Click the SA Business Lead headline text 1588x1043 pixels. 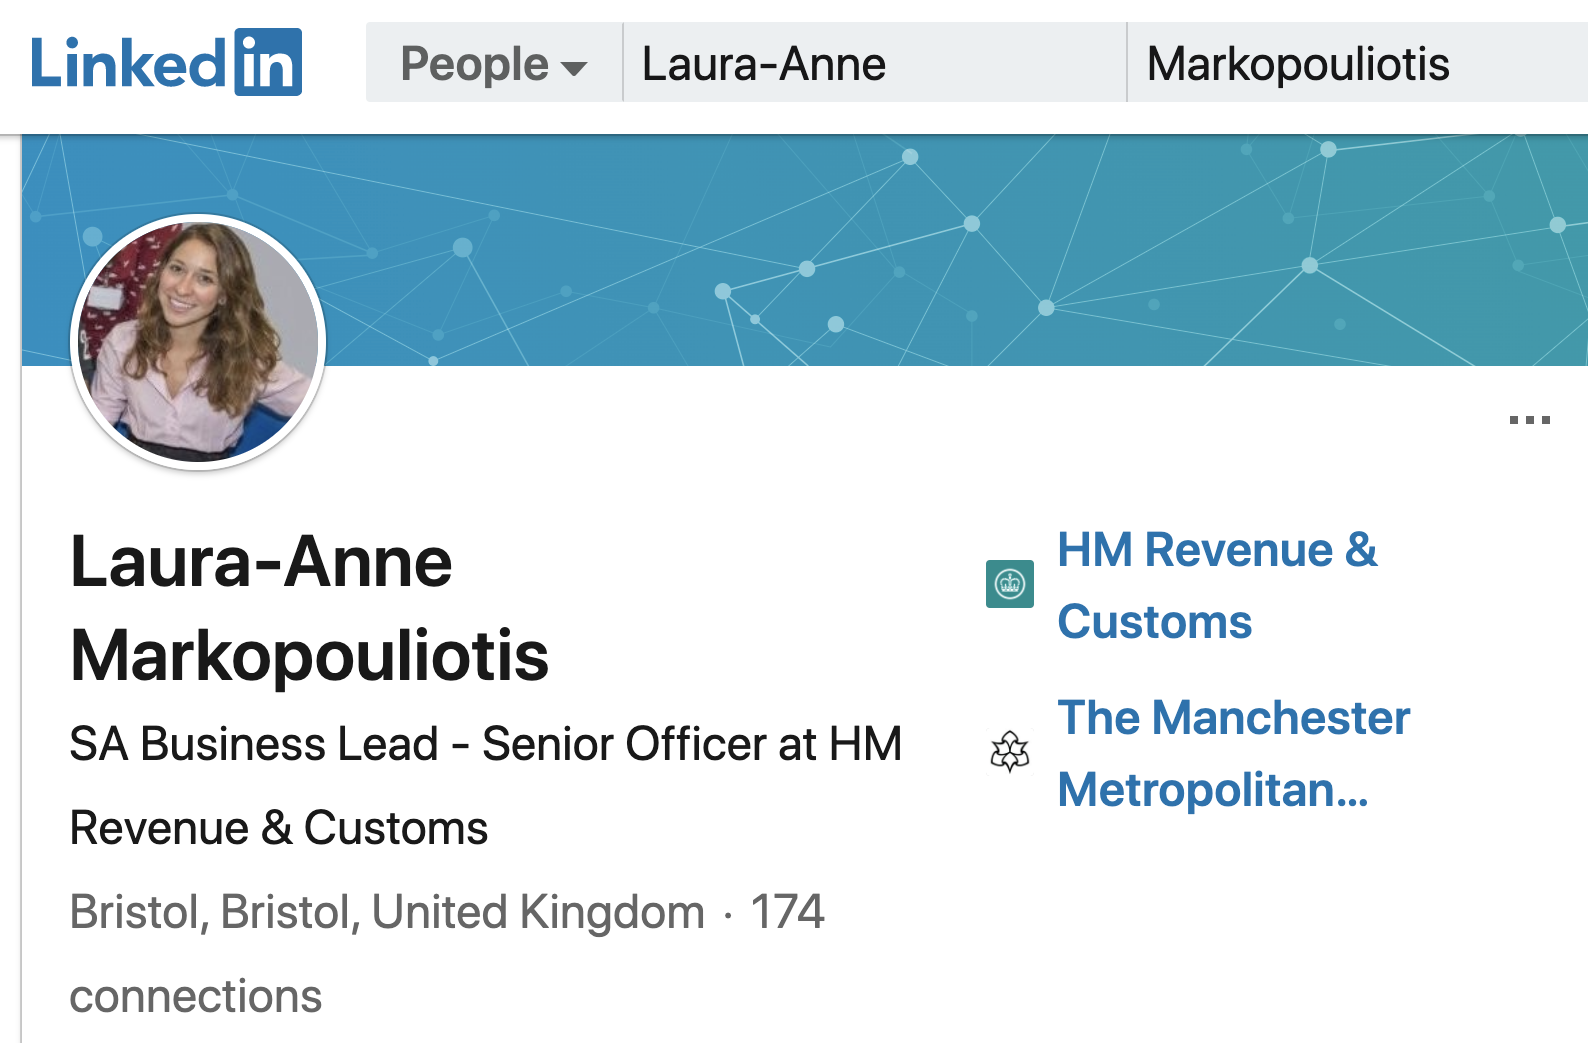485,744
